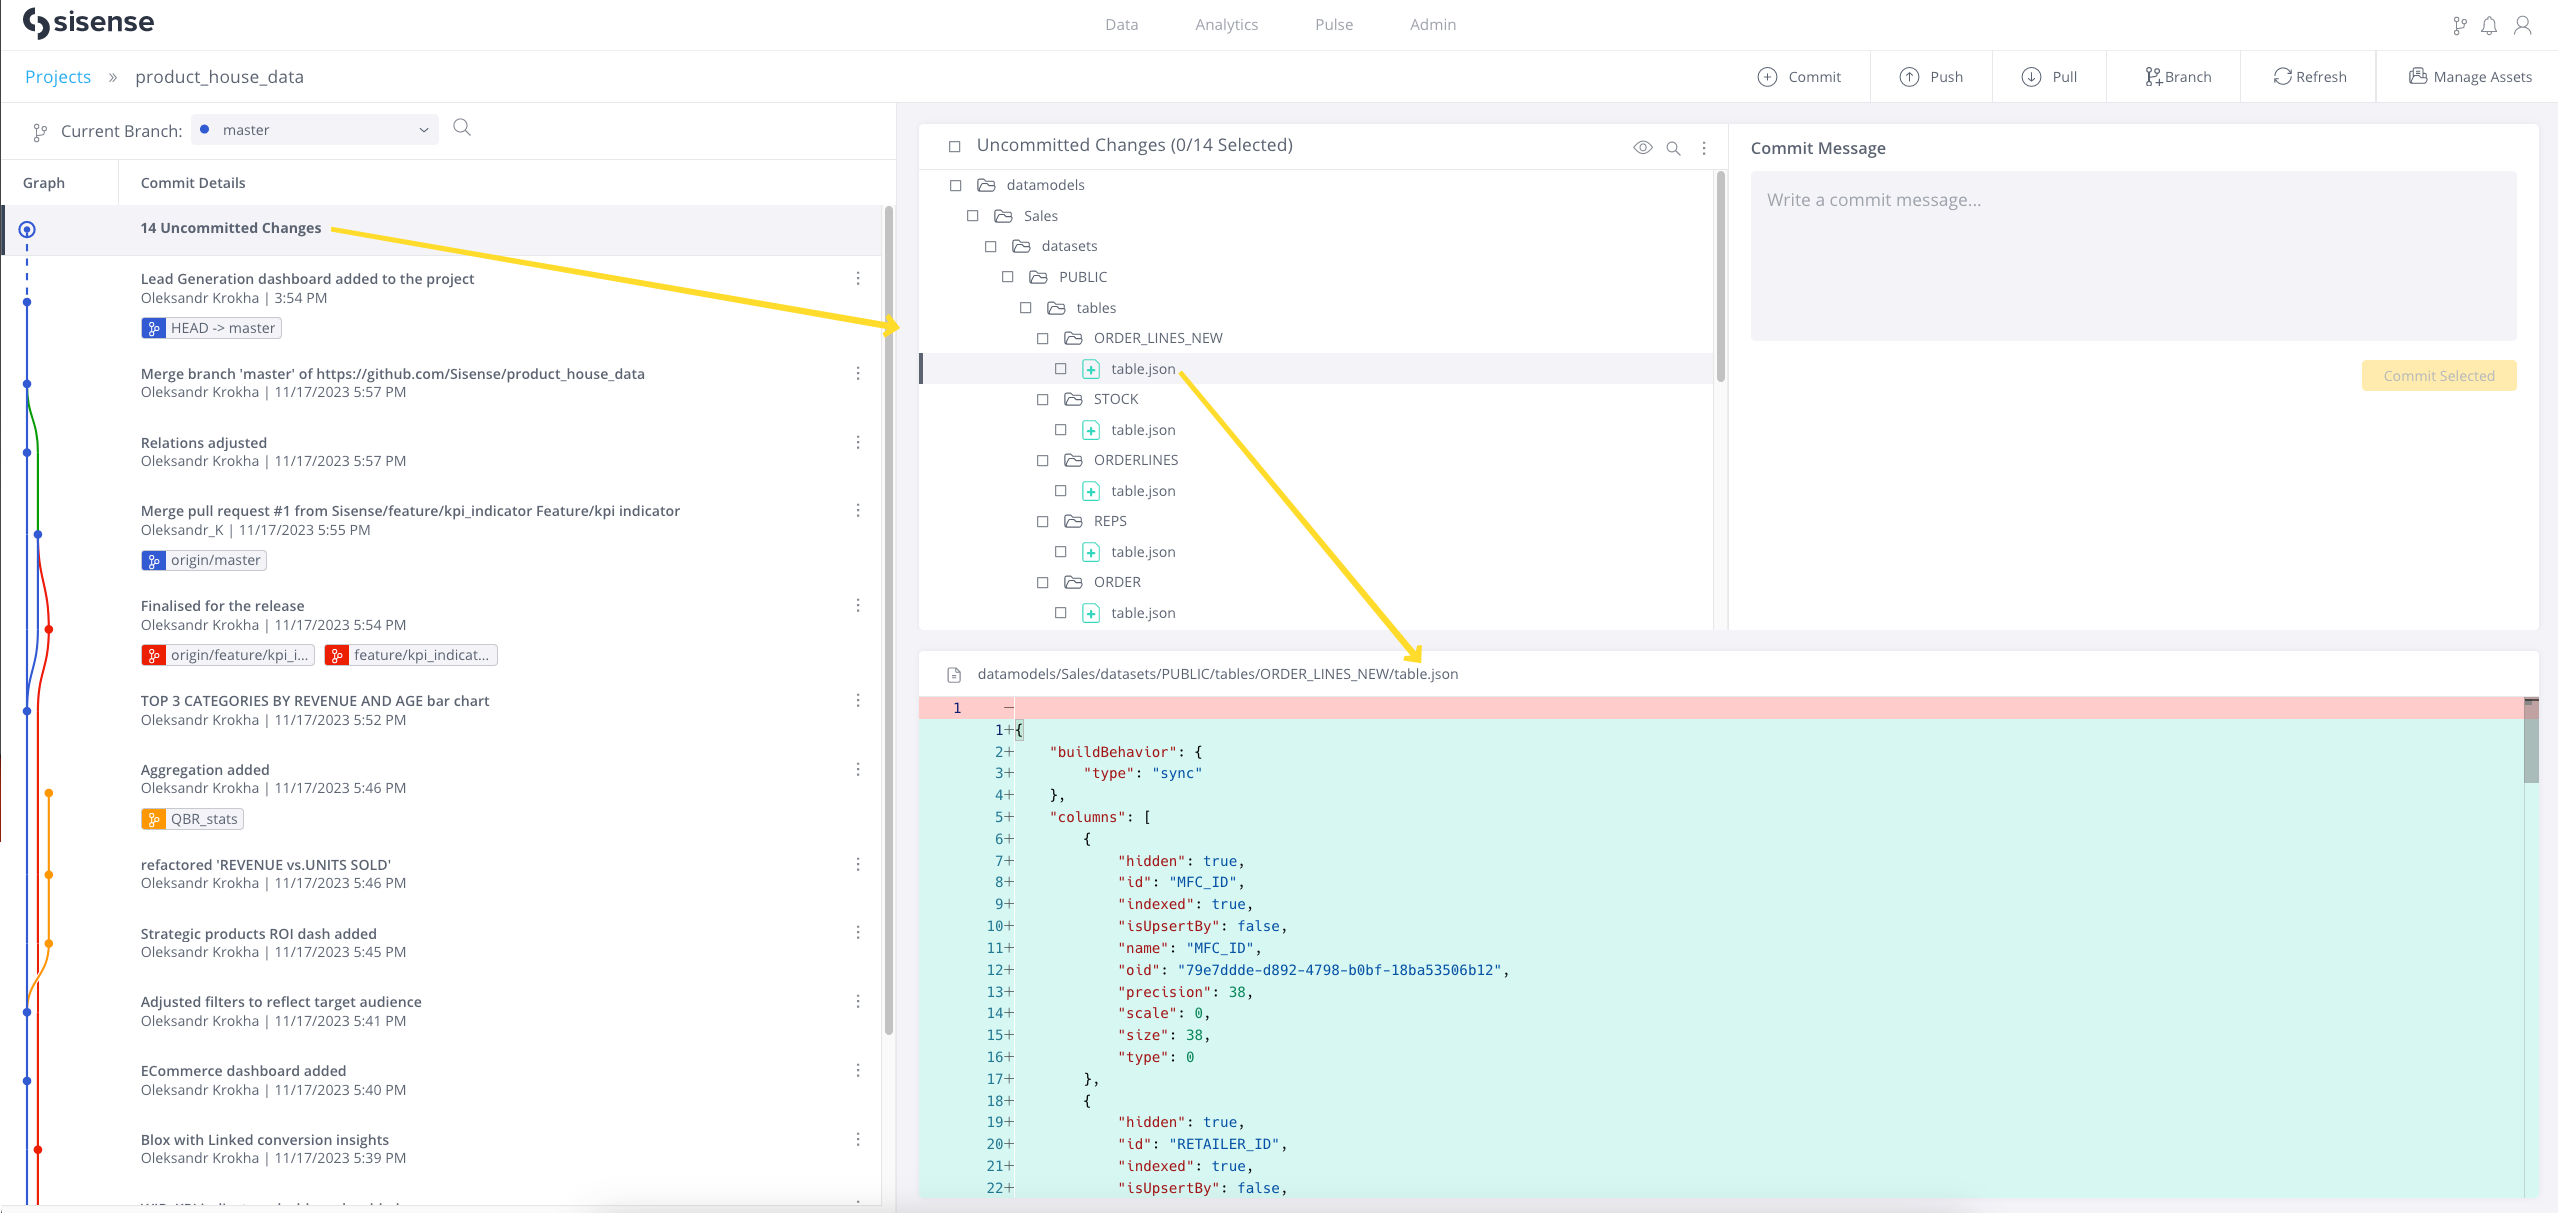Focus the commit message text area
This screenshot has width=2558, height=1213.
click(x=2133, y=256)
